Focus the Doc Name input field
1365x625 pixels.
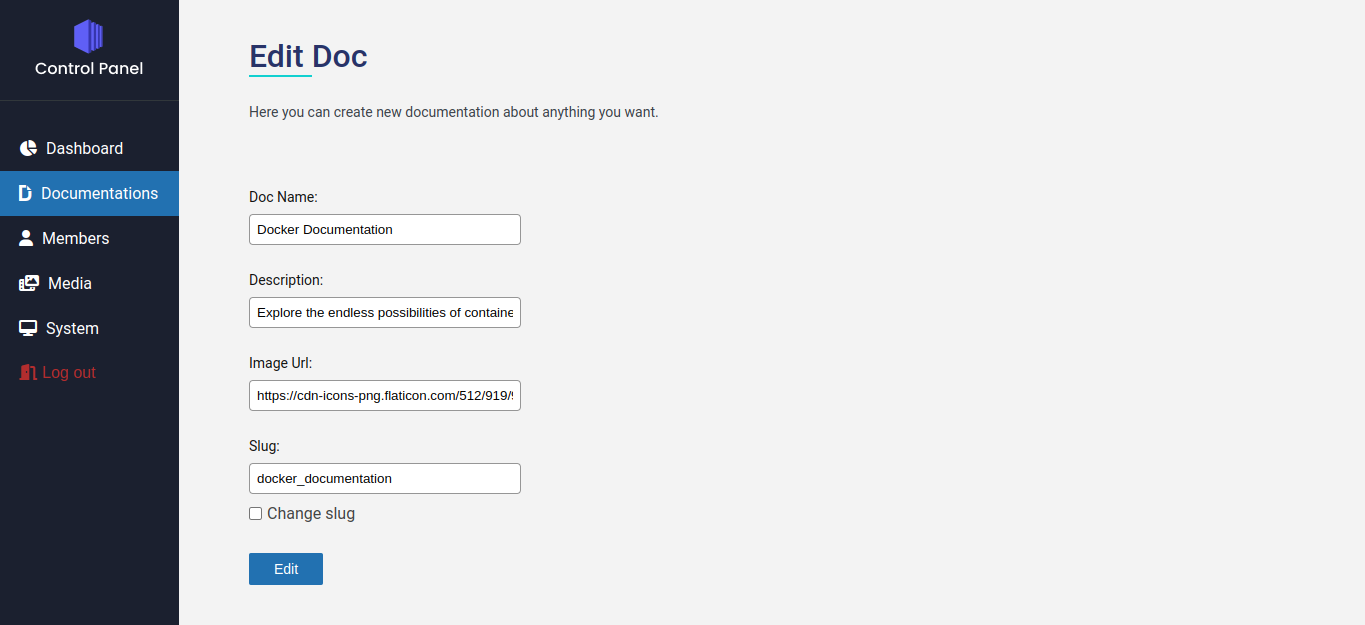[x=385, y=229]
